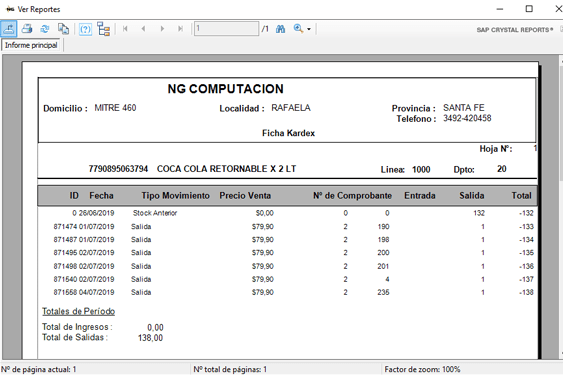Viewport: 563px width, 375px height.
Task: Click the page number input field
Action: tap(226, 29)
